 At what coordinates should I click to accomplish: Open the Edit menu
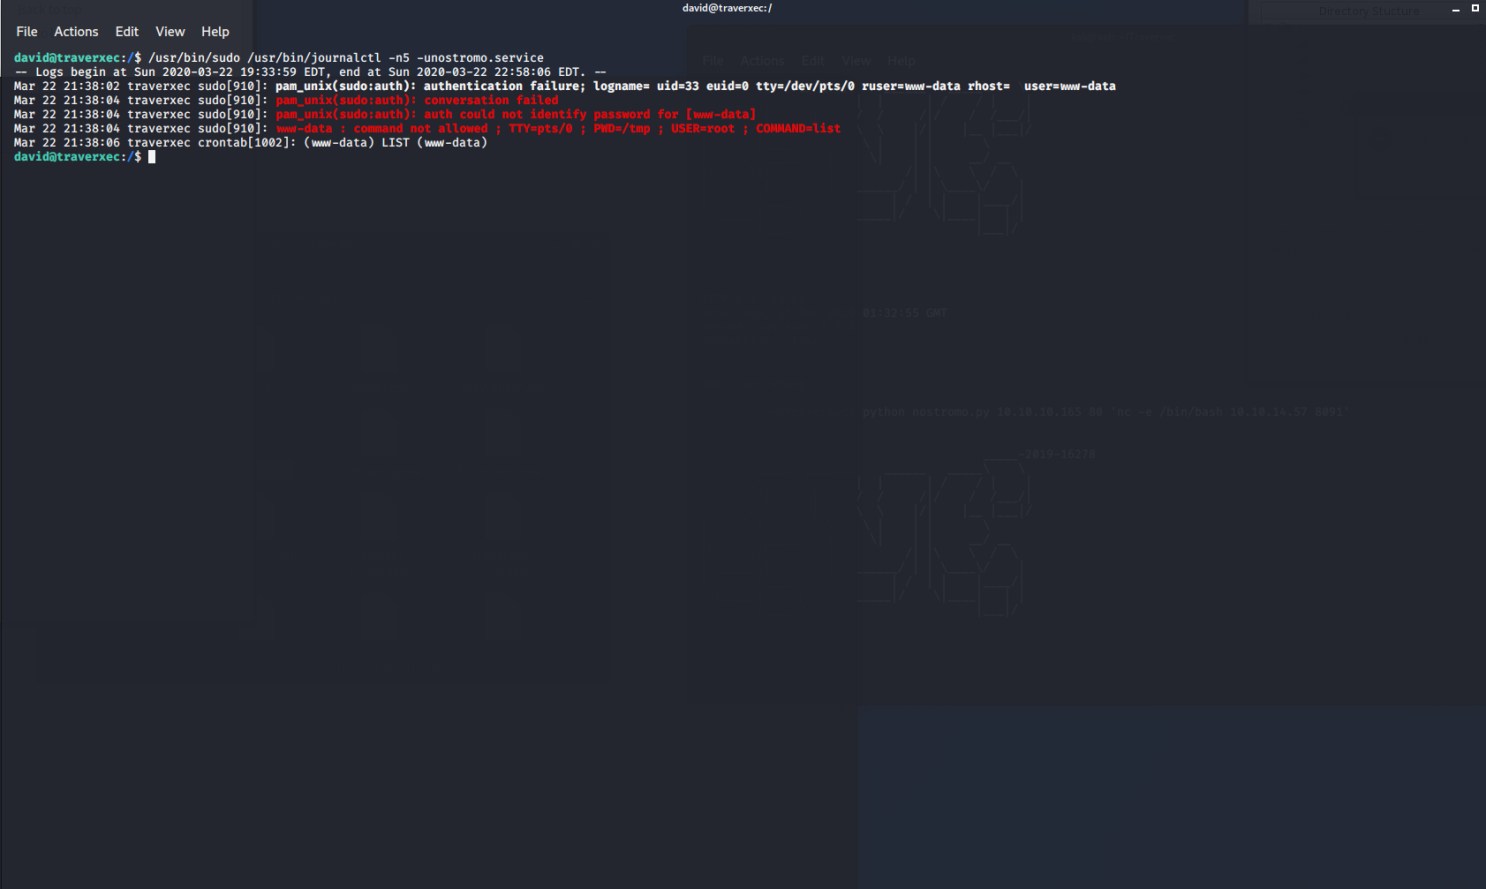(126, 32)
